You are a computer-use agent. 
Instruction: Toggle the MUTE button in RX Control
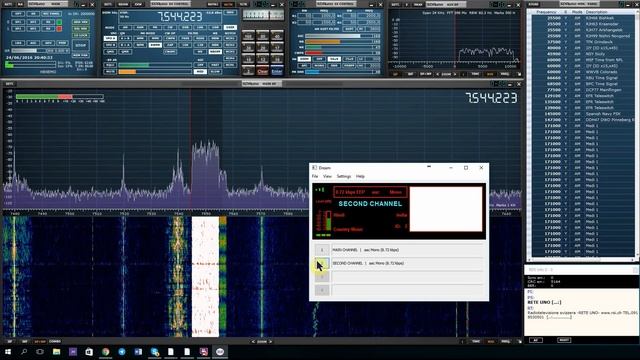(x=110, y=72)
